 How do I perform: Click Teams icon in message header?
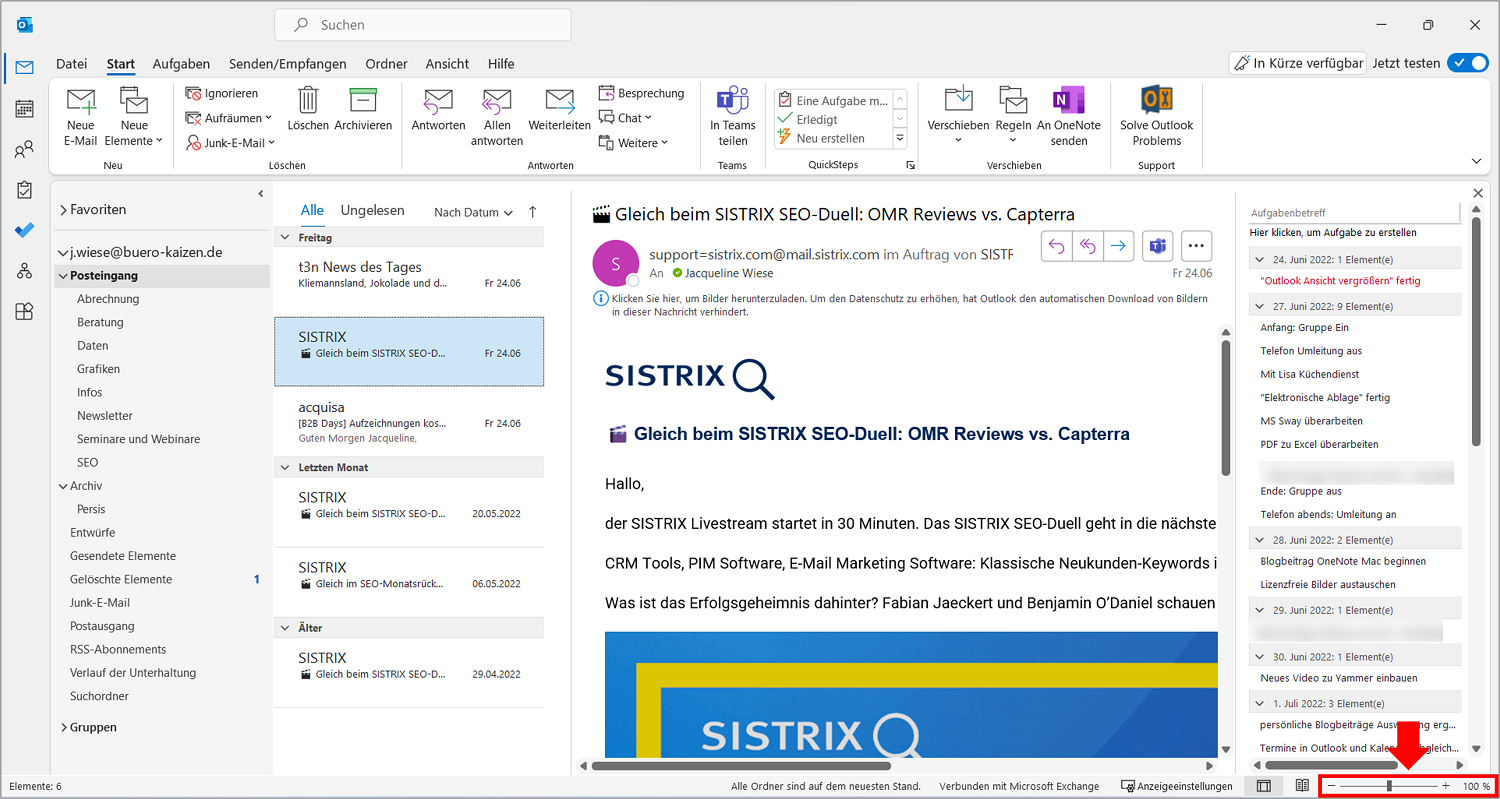click(1157, 245)
